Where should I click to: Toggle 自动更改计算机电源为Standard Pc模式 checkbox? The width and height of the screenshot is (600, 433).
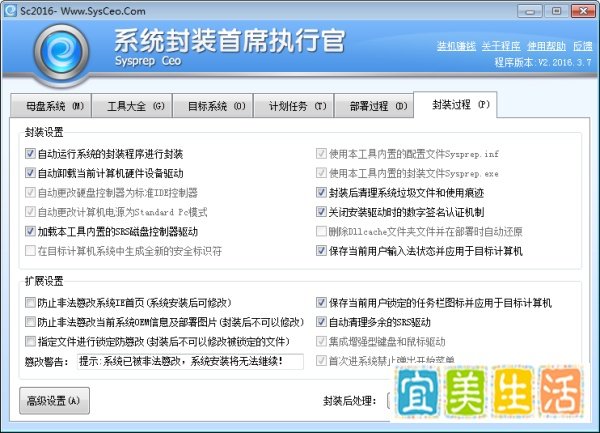(30, 212)
